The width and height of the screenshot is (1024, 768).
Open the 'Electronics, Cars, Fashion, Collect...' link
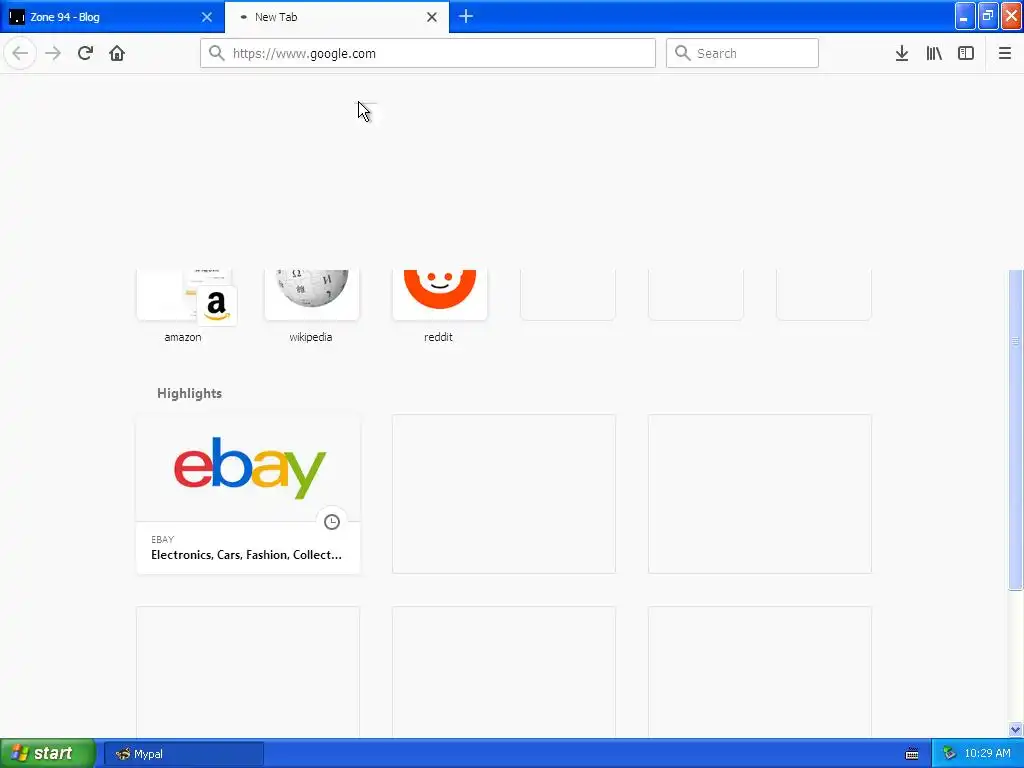click(x=246, y=554)
